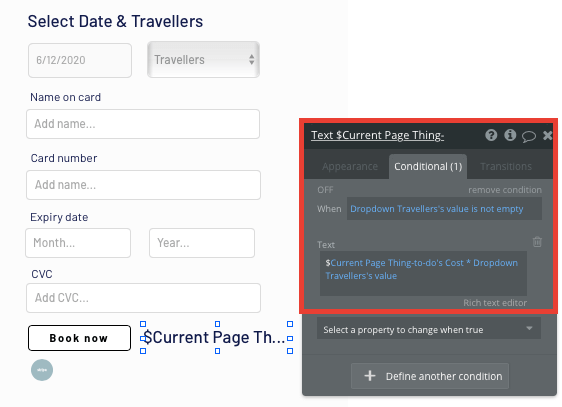The height and width of the screenshot is (407, 562).
Task: Toggle the condition OFF indicator
Action: (x=325, y=190)
